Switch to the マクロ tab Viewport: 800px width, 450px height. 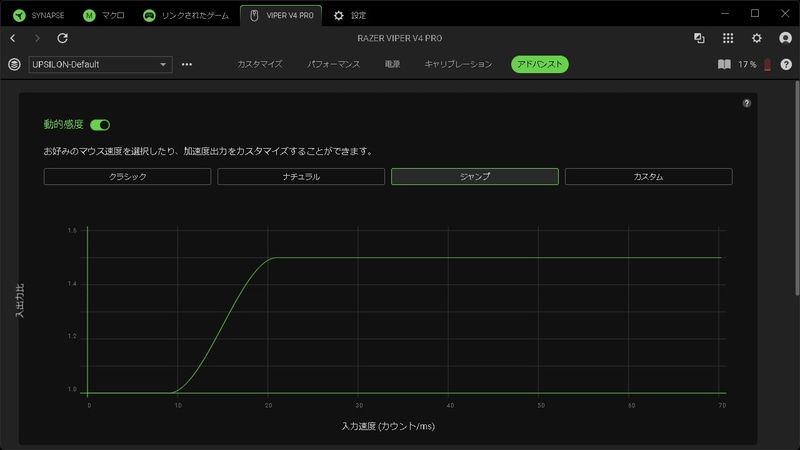[104, 15]
